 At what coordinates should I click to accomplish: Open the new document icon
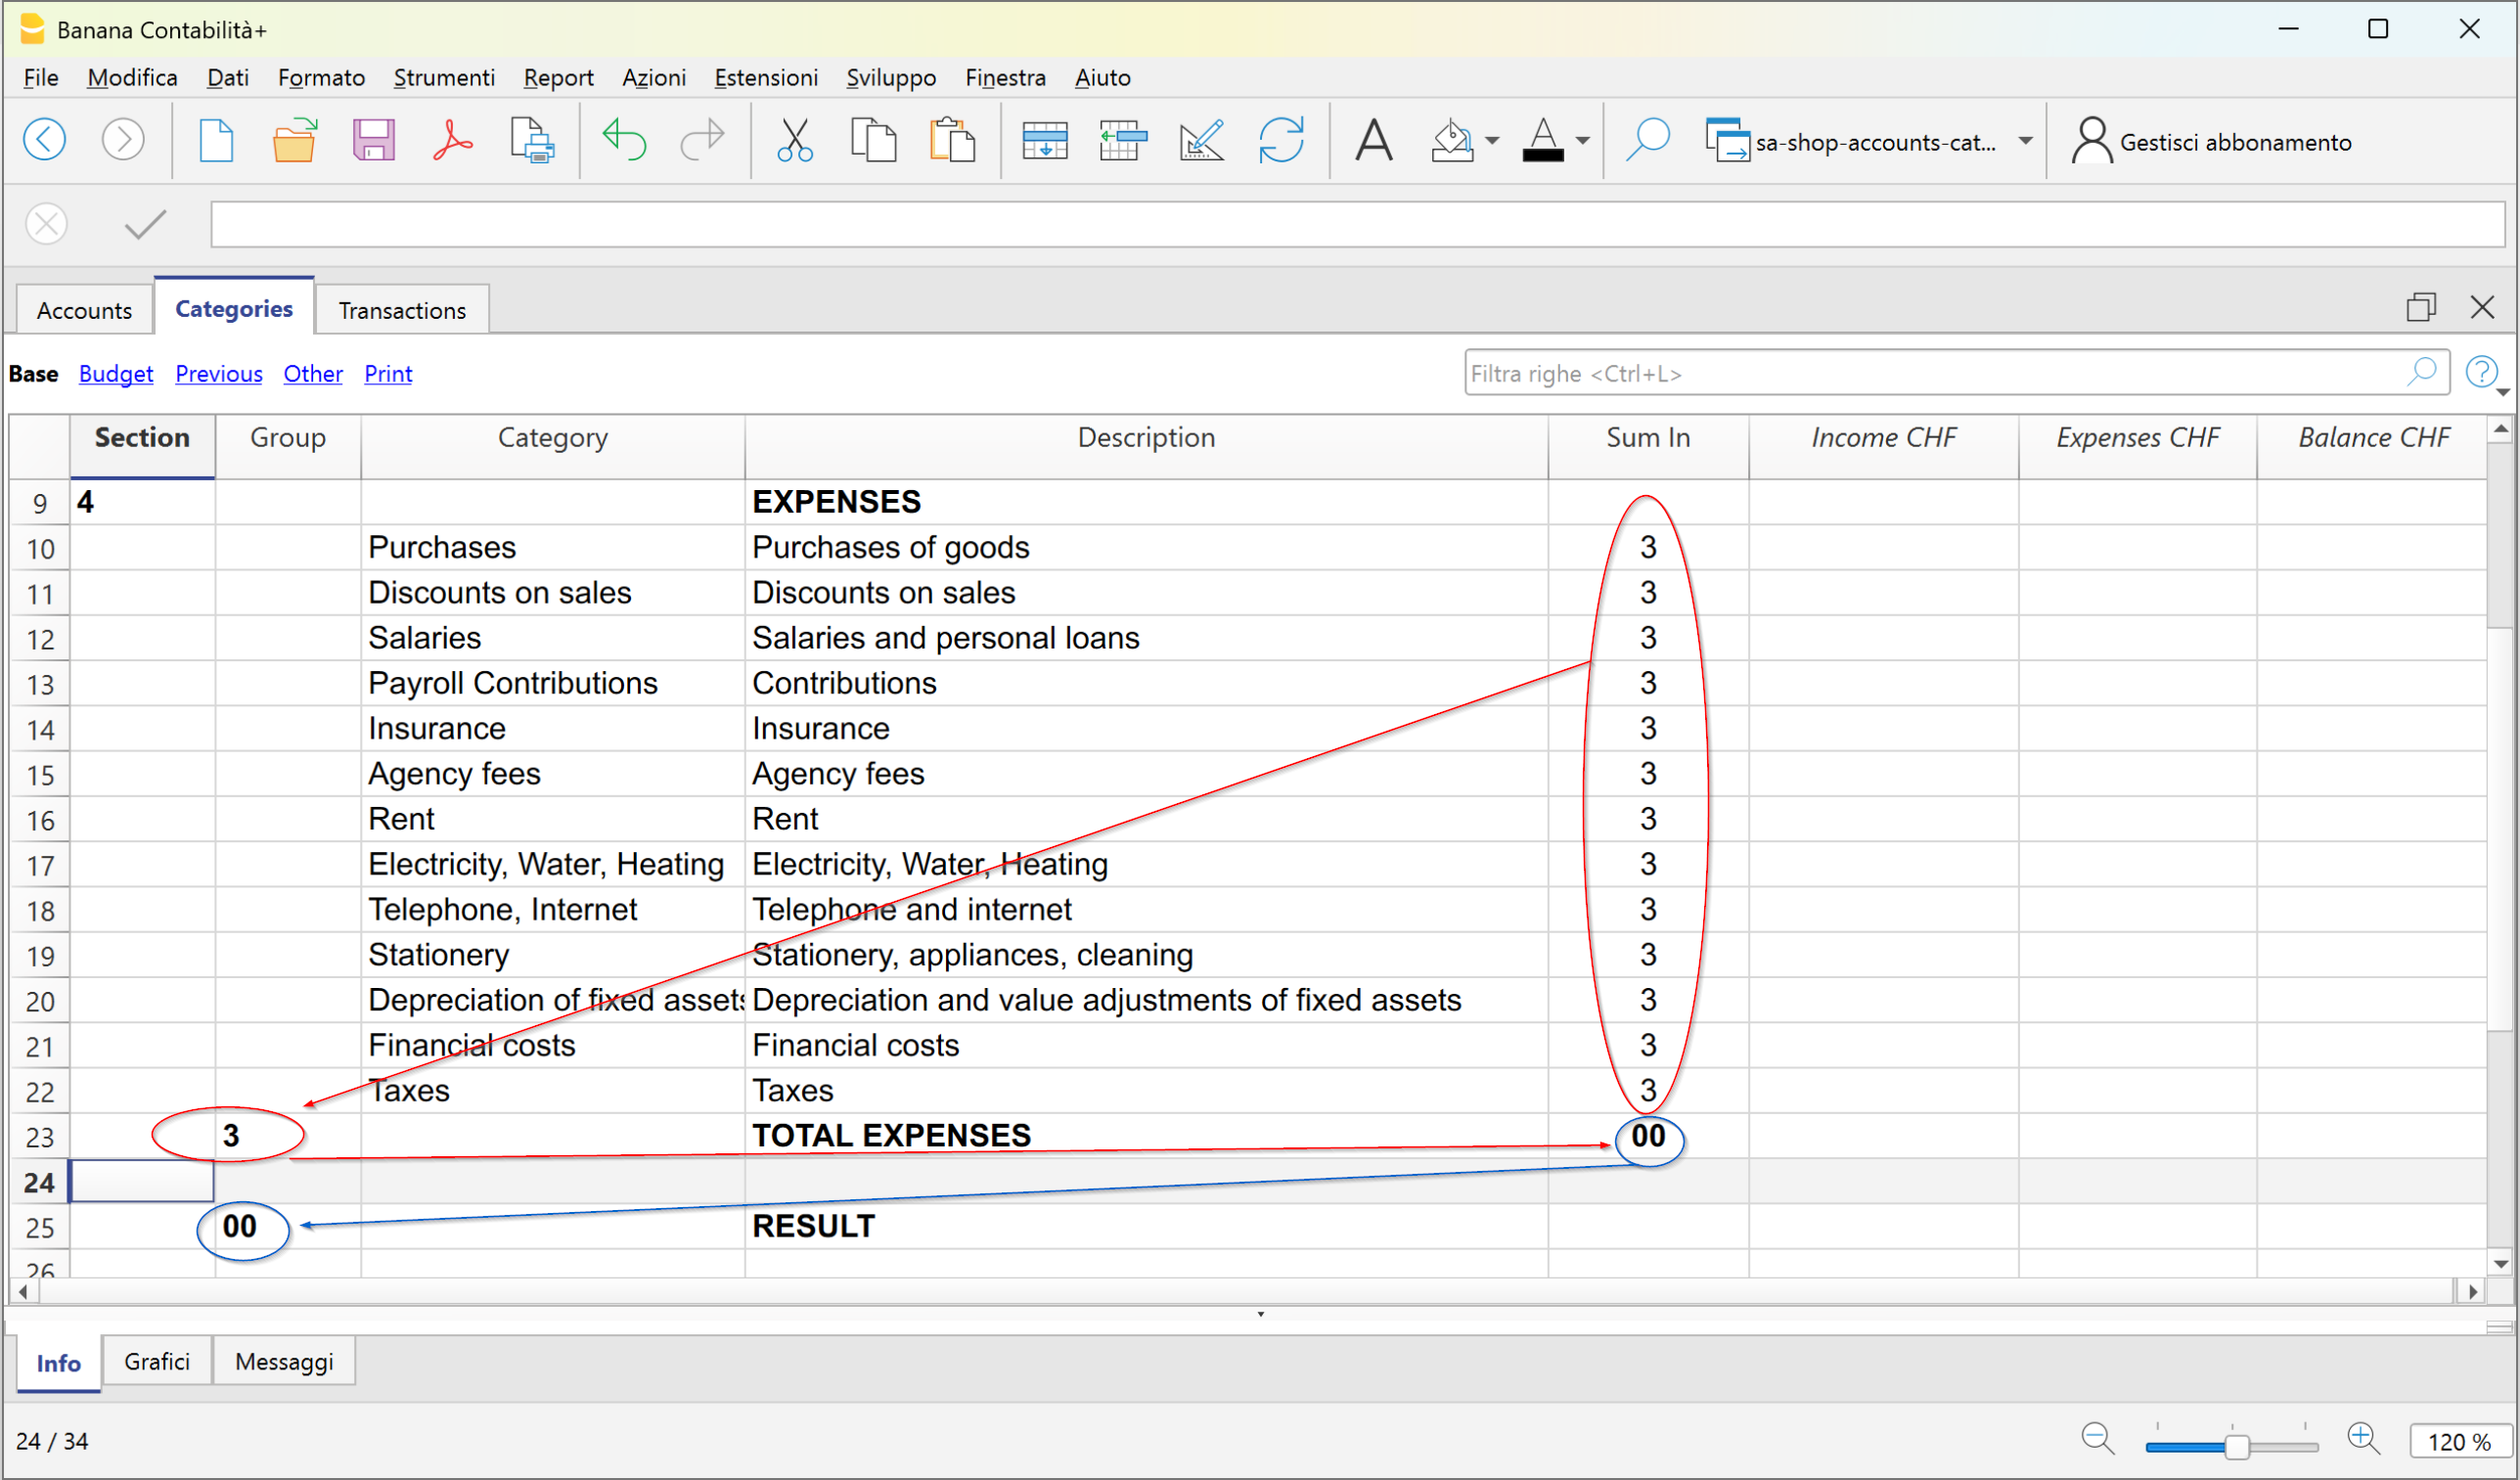point(216,140)
